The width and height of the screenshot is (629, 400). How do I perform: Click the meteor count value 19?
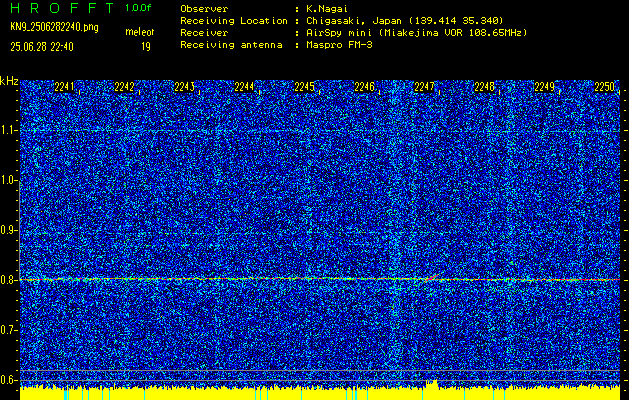[x=146, y=47]
